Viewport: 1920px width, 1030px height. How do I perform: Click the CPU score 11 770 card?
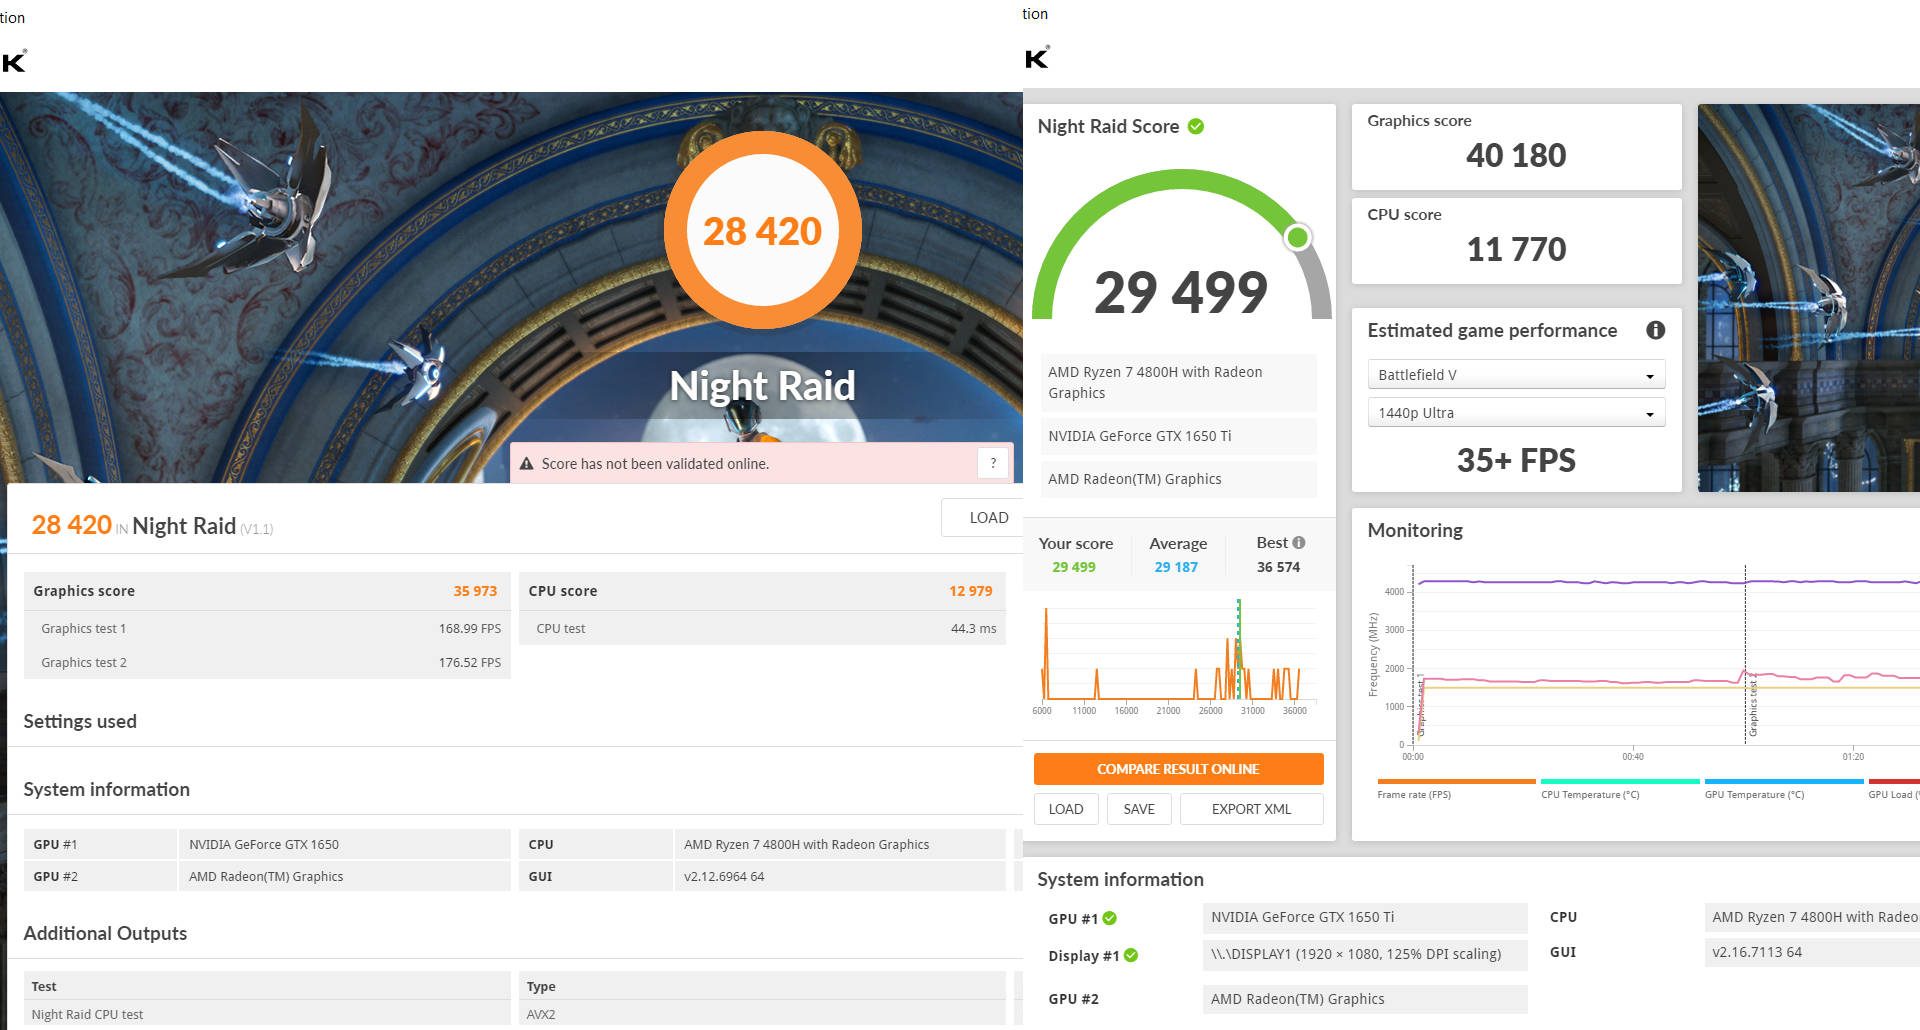tap(1516, 240)
